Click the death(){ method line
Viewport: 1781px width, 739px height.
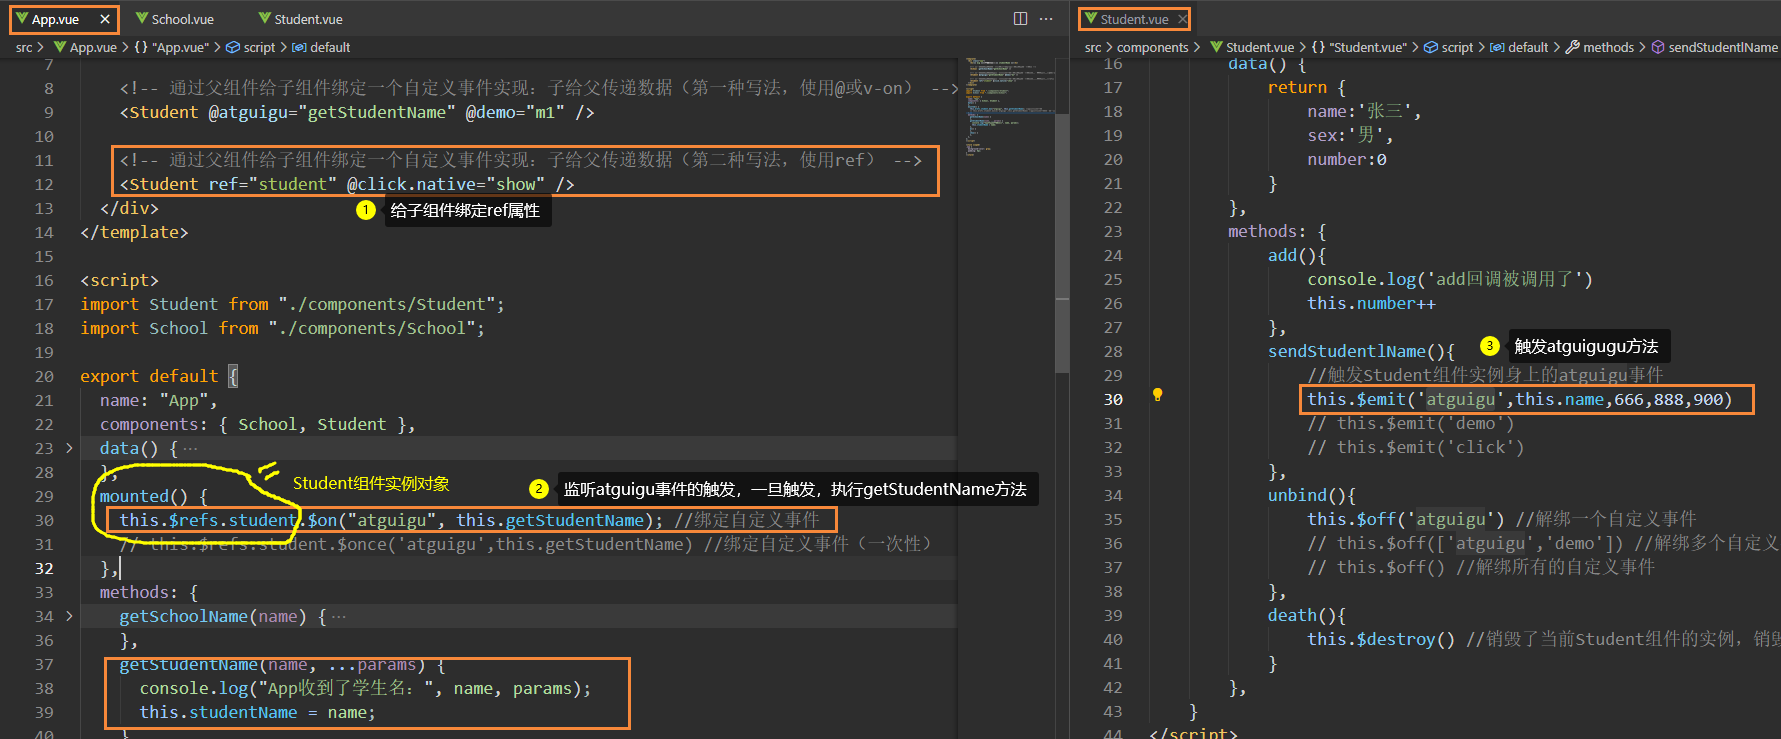(1307, 615)
